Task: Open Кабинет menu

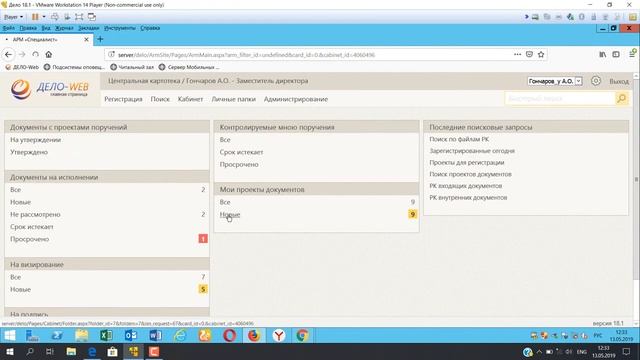Action: [190, 99]
